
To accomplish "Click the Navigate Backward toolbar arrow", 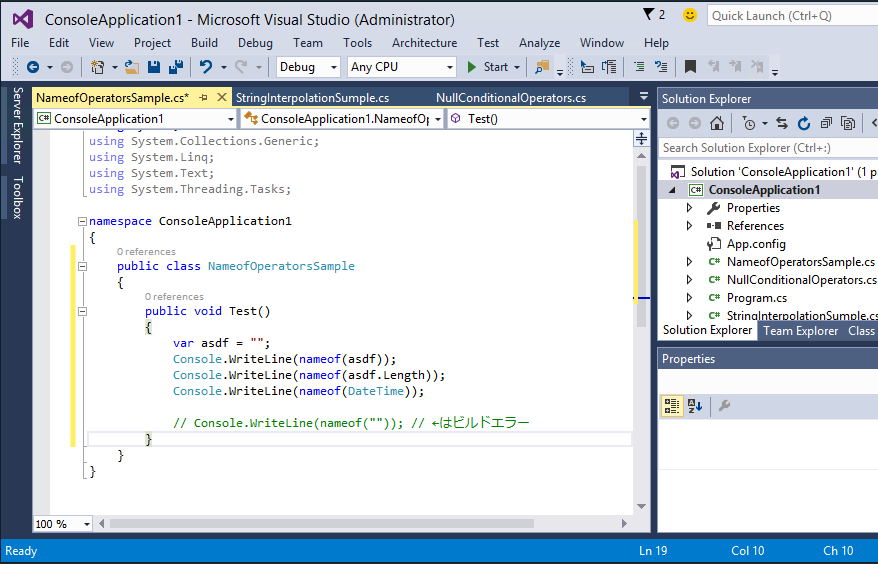I will tap(32, 67).
